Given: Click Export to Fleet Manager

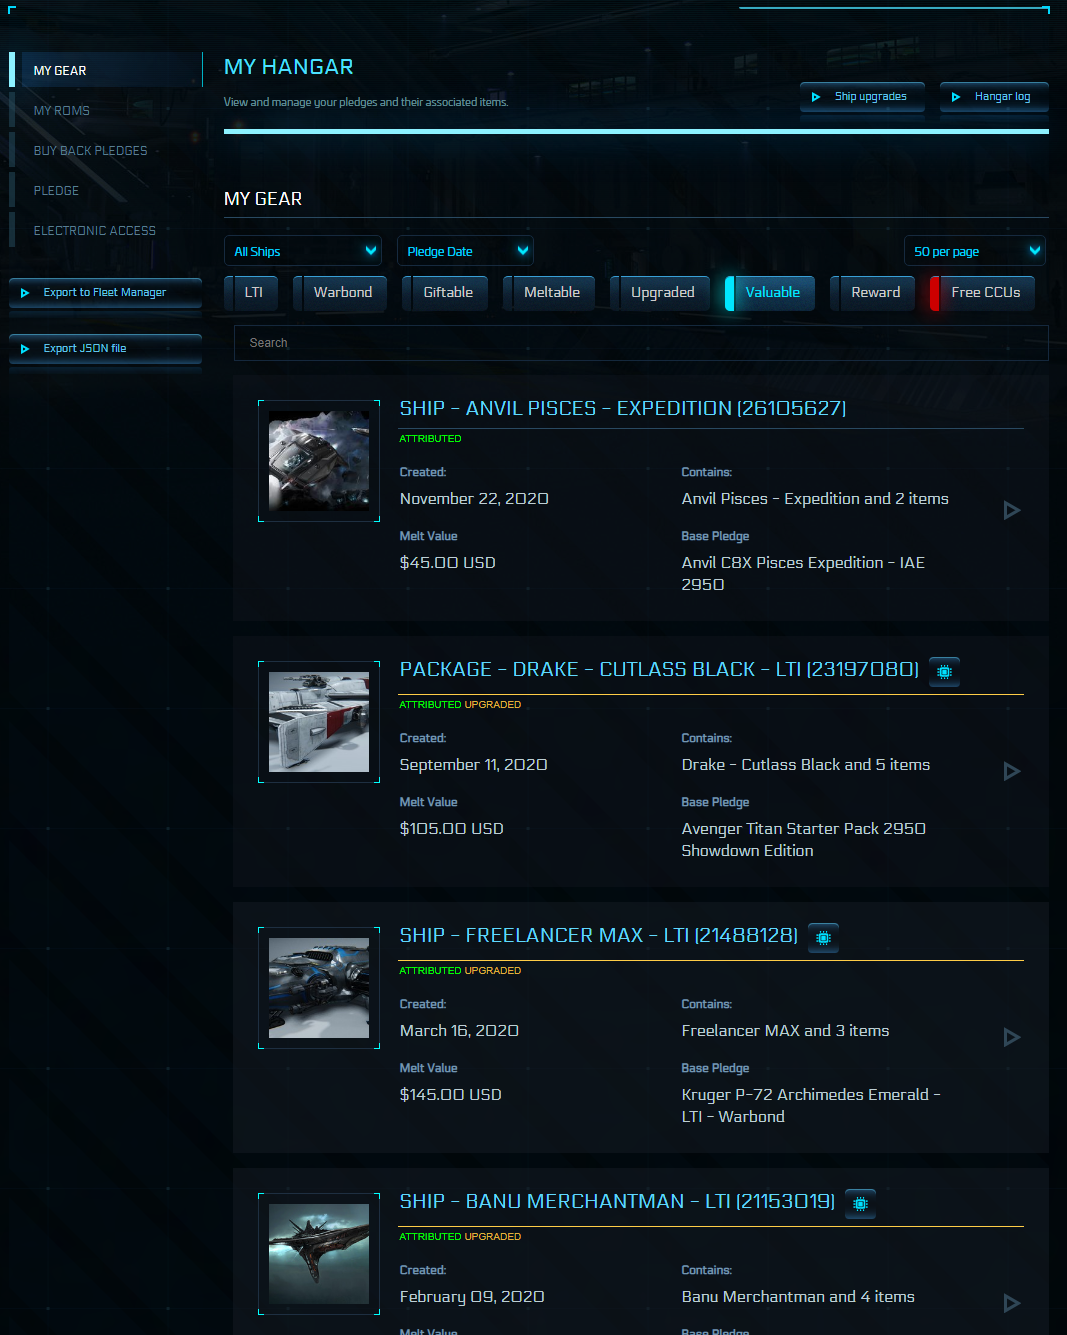Looking at the screenshot, I should tap(105, 293).
